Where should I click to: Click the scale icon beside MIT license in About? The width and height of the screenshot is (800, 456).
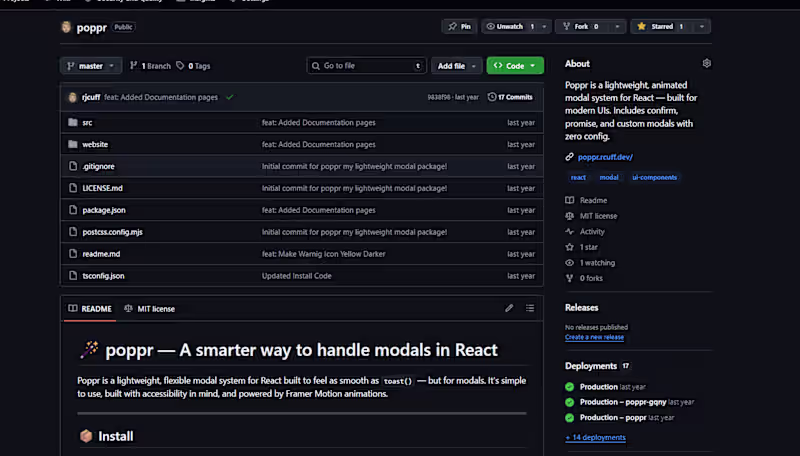(569, 216)
